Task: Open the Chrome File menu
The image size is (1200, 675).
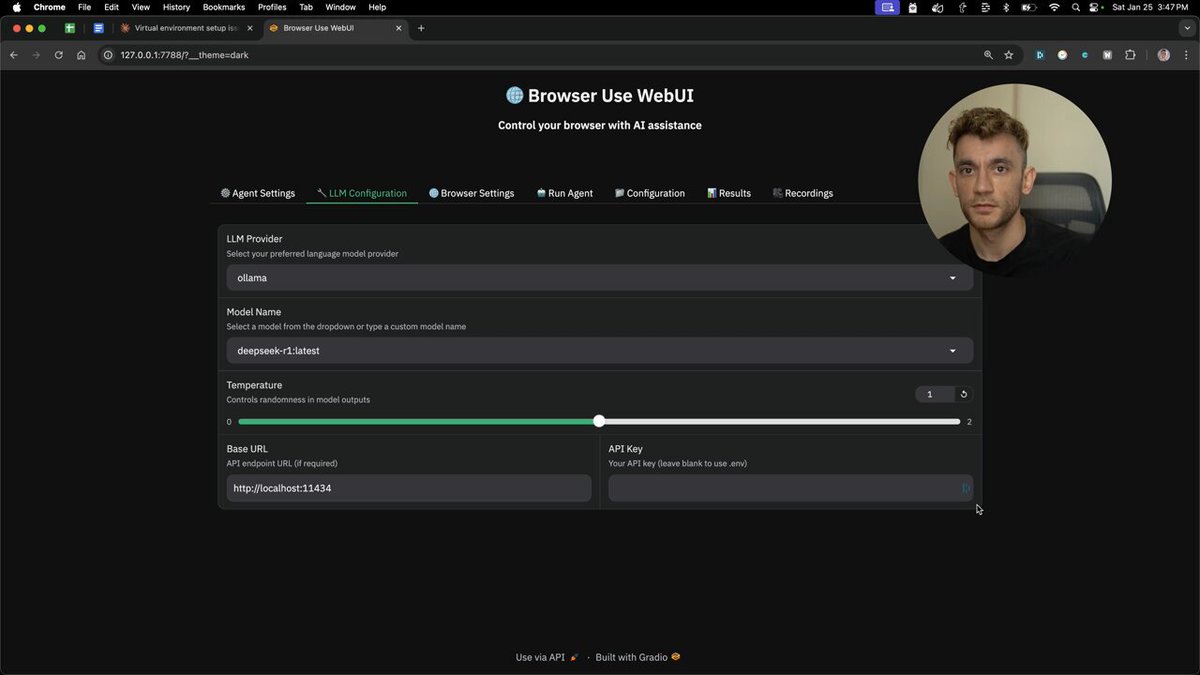Action: click(x=84, y=7)
